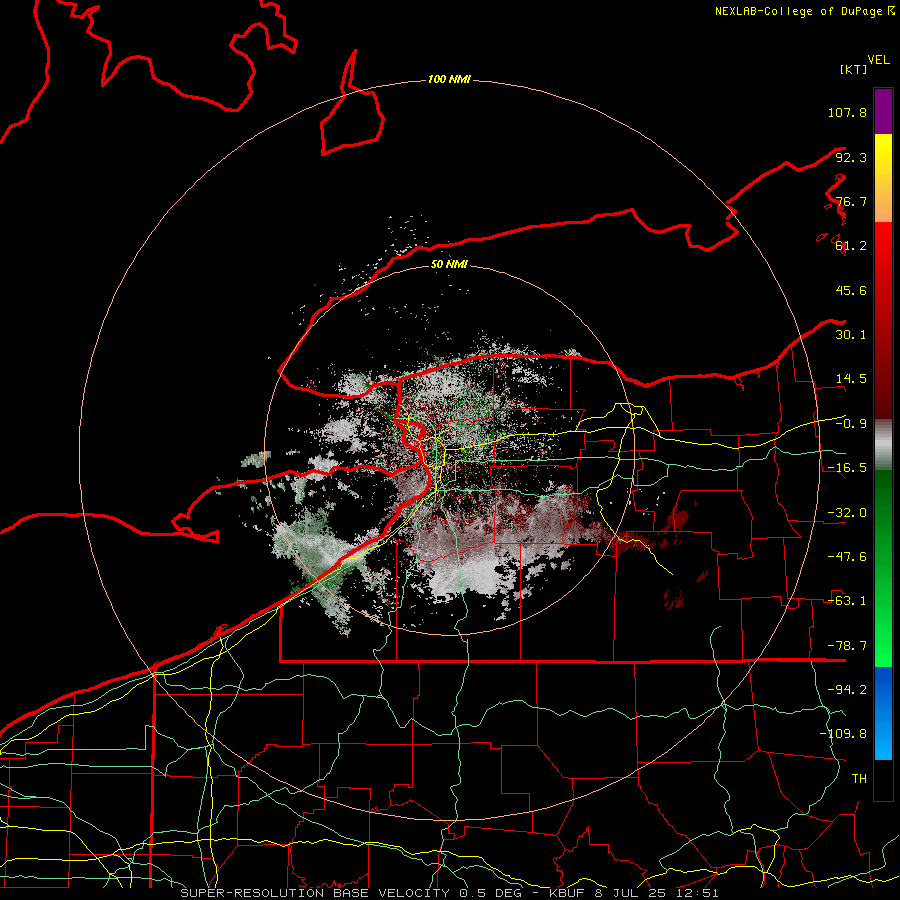
Task: Click the purple segment of color bar
Action: click(883, 111)
